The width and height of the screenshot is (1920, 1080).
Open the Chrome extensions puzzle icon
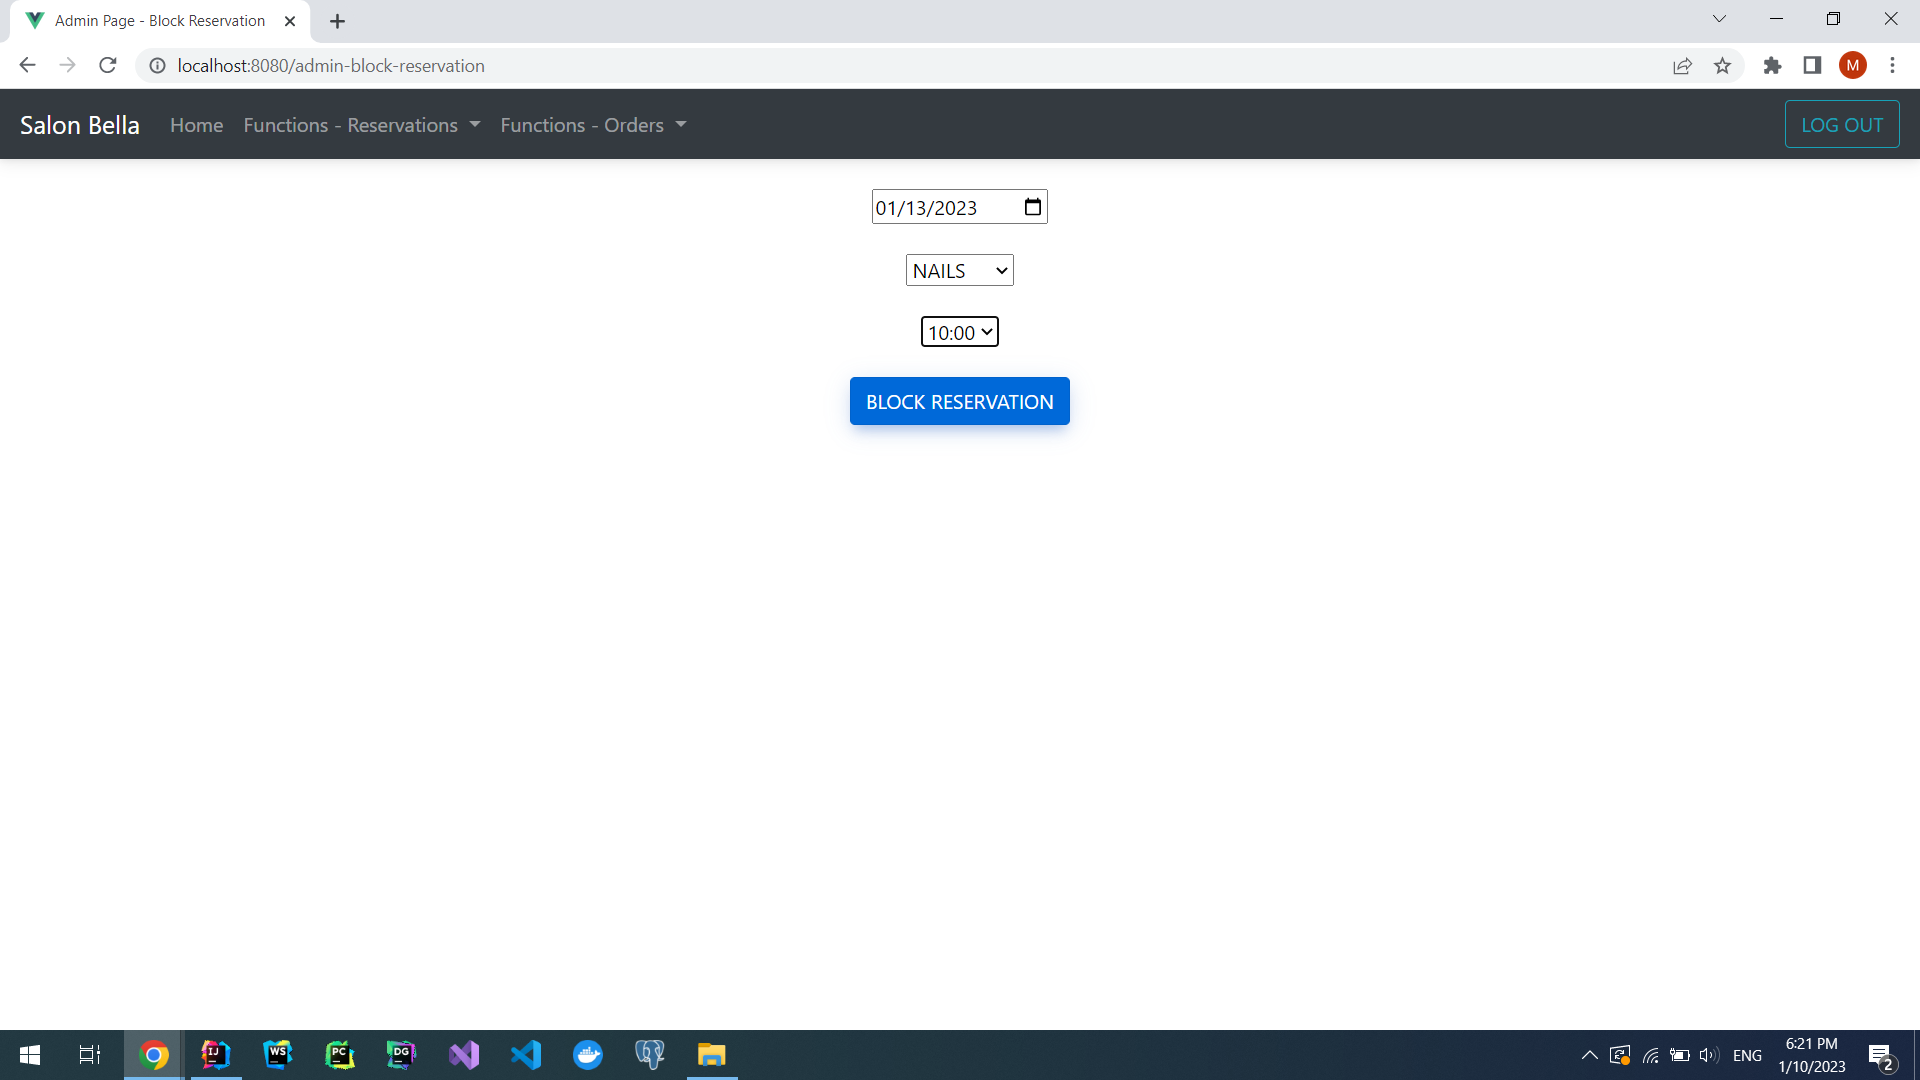(x=1772, y=66)
